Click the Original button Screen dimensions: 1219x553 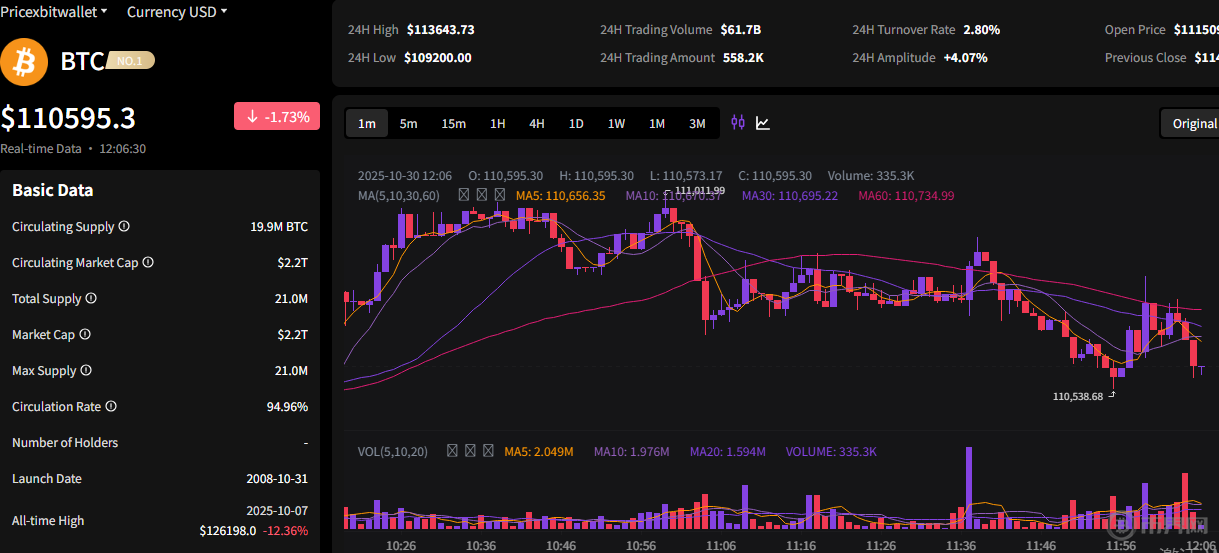pyautogui.click(x=1192, y=124)
